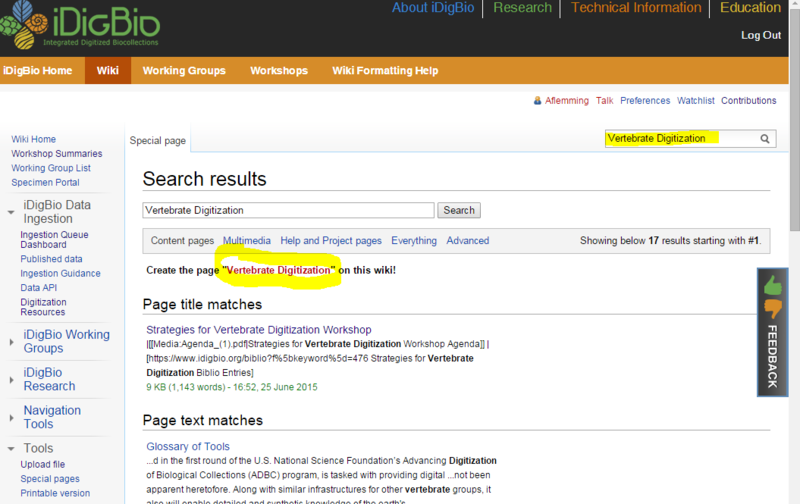Select the Advanced search profile
Screen dimensions: 800x504
click(x=467, y=241)
